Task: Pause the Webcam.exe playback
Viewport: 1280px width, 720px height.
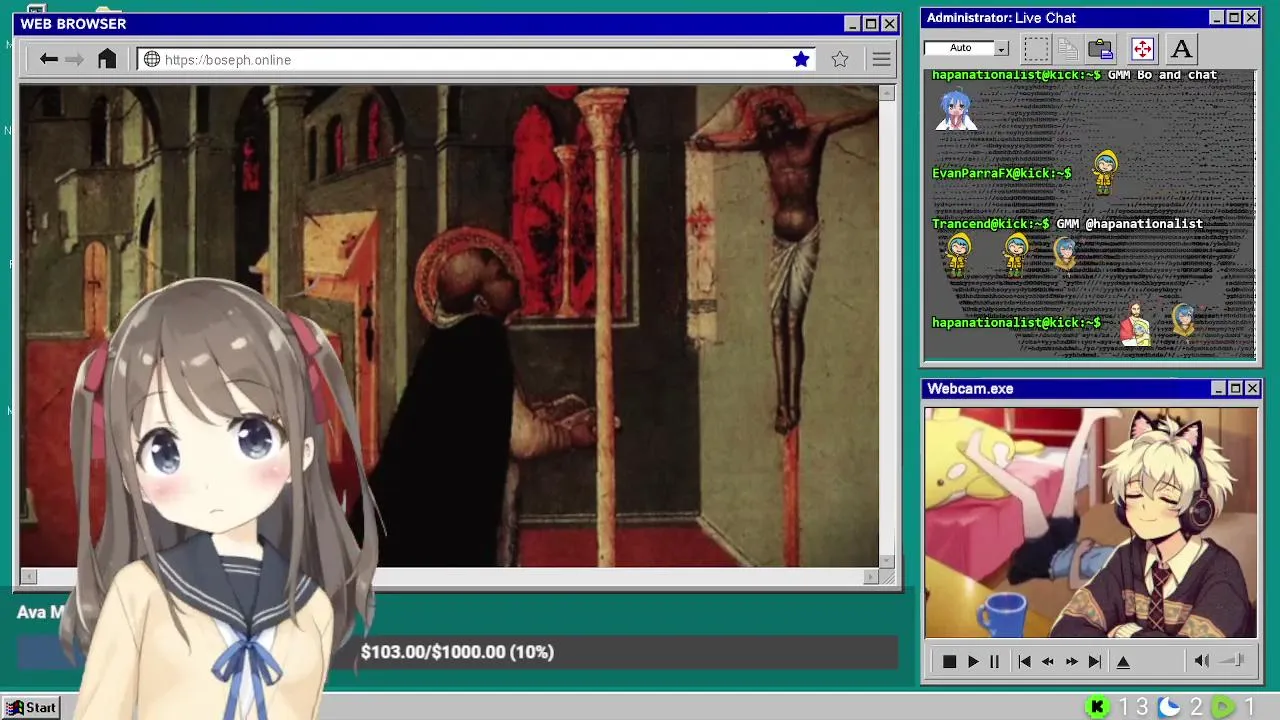Action: 994,661
